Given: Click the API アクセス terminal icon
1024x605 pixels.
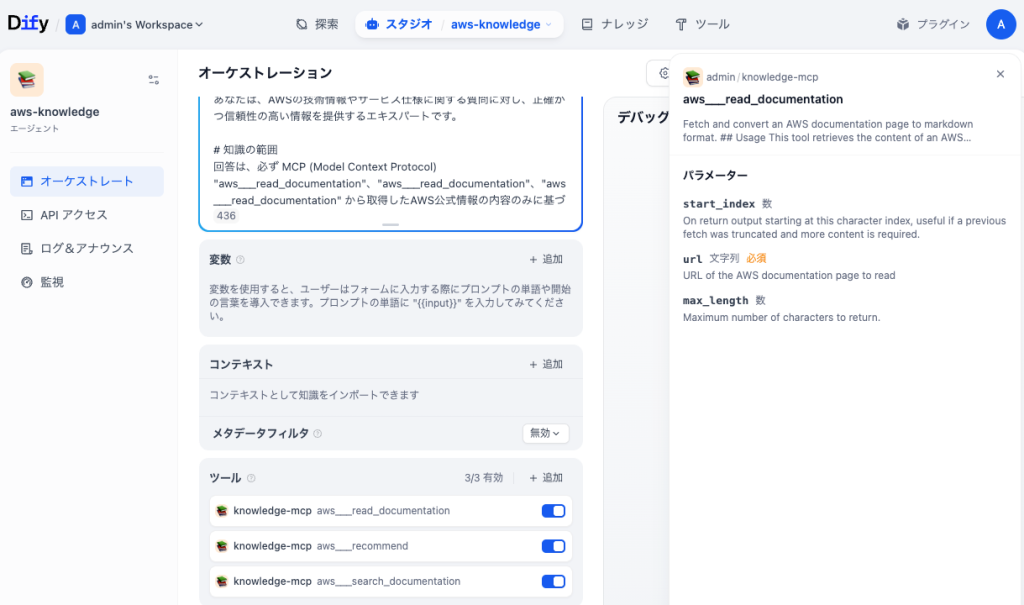Looking at the screenshot, I should 27,215.
